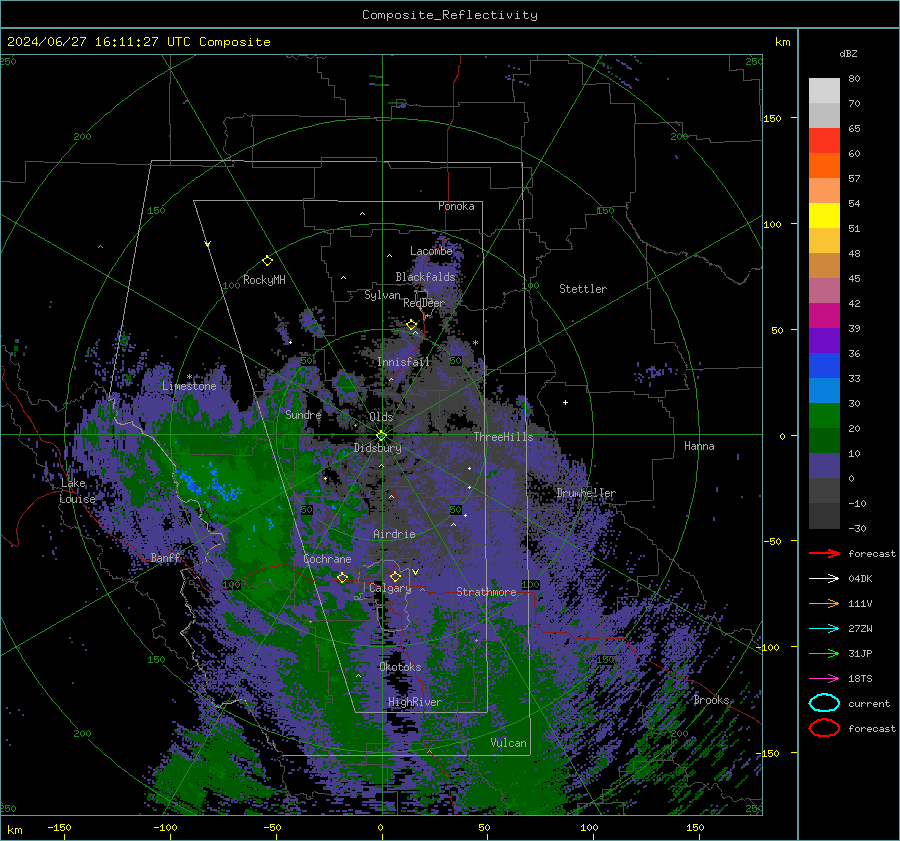The height and width of the screenshot is (841, 900).
Task: Click the Sundre label
Action: pyautogui.click(x=303, y=414)
